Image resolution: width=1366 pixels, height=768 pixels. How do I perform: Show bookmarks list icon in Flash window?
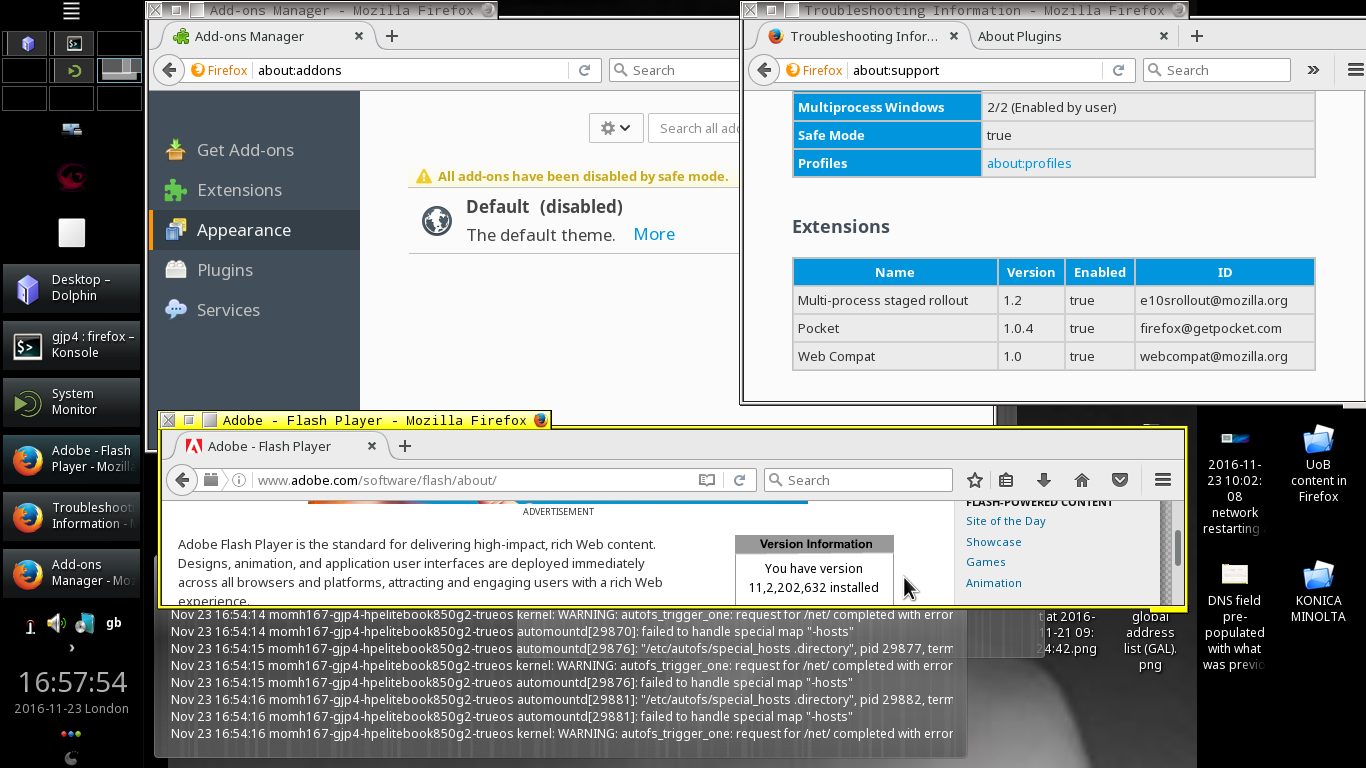1007,480
